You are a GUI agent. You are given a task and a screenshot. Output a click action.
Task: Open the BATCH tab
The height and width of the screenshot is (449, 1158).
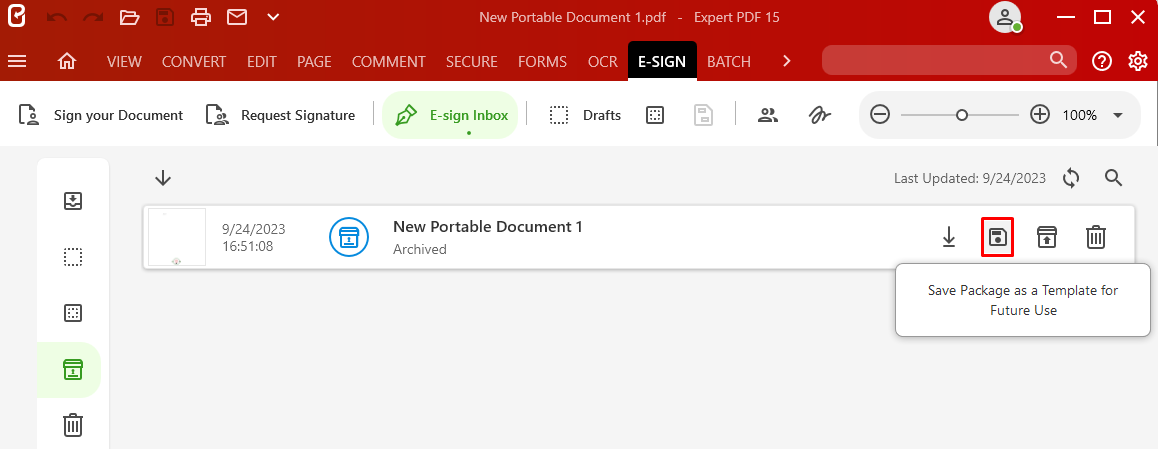pyautogui.click(x=729, y=62)
